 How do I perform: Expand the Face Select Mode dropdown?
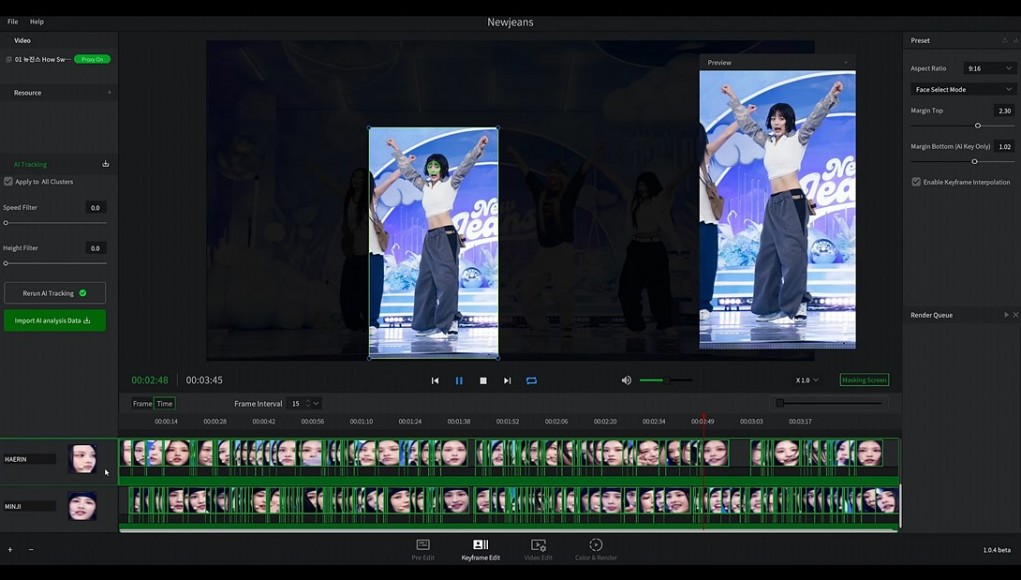[962, 89]
